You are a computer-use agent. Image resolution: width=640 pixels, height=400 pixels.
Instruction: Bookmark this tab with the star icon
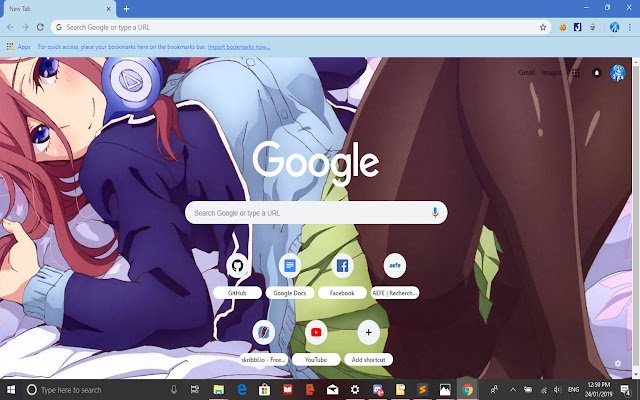tap(543, 27)
